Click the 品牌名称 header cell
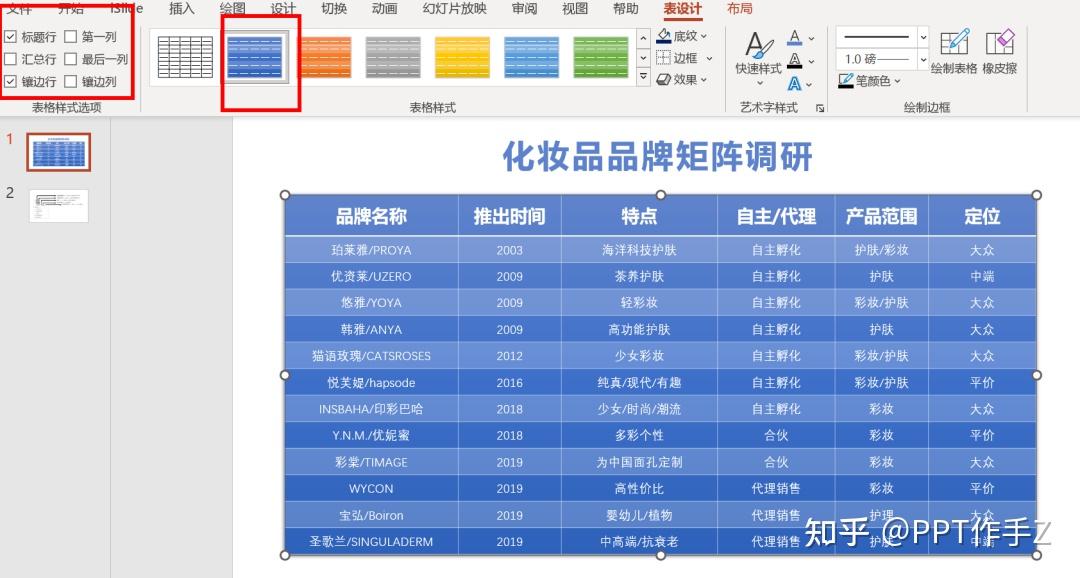1080x578 pixels. pos(371,216)
